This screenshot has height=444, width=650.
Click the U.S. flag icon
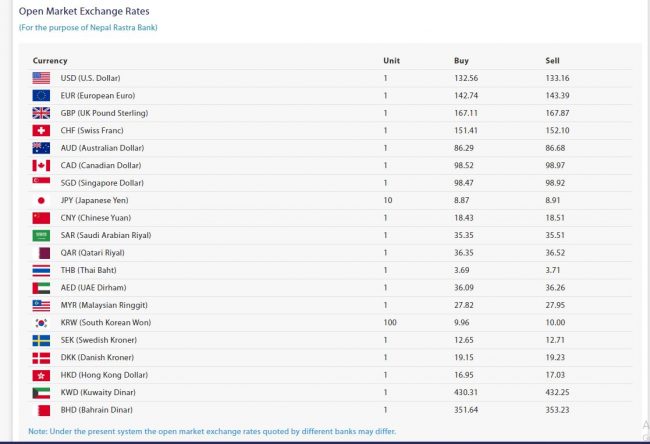pos(41,78)
